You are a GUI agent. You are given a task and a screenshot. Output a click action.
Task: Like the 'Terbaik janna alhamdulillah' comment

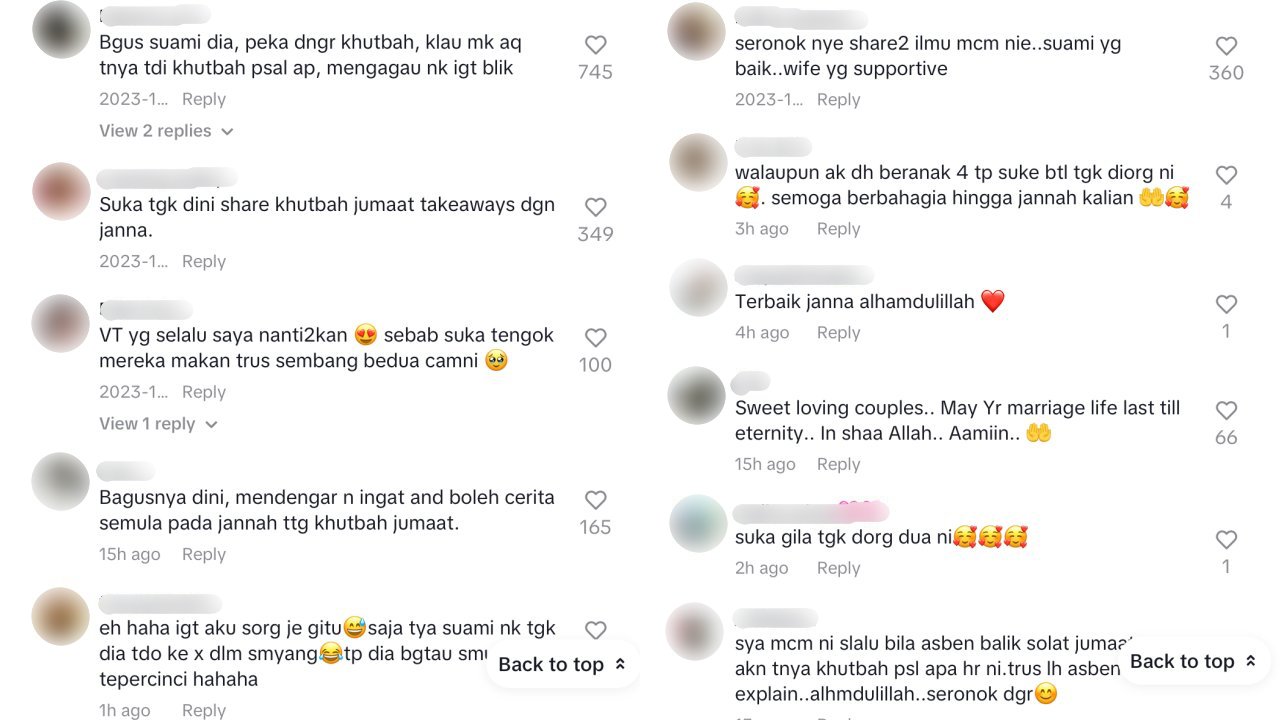coord(1226,304)
